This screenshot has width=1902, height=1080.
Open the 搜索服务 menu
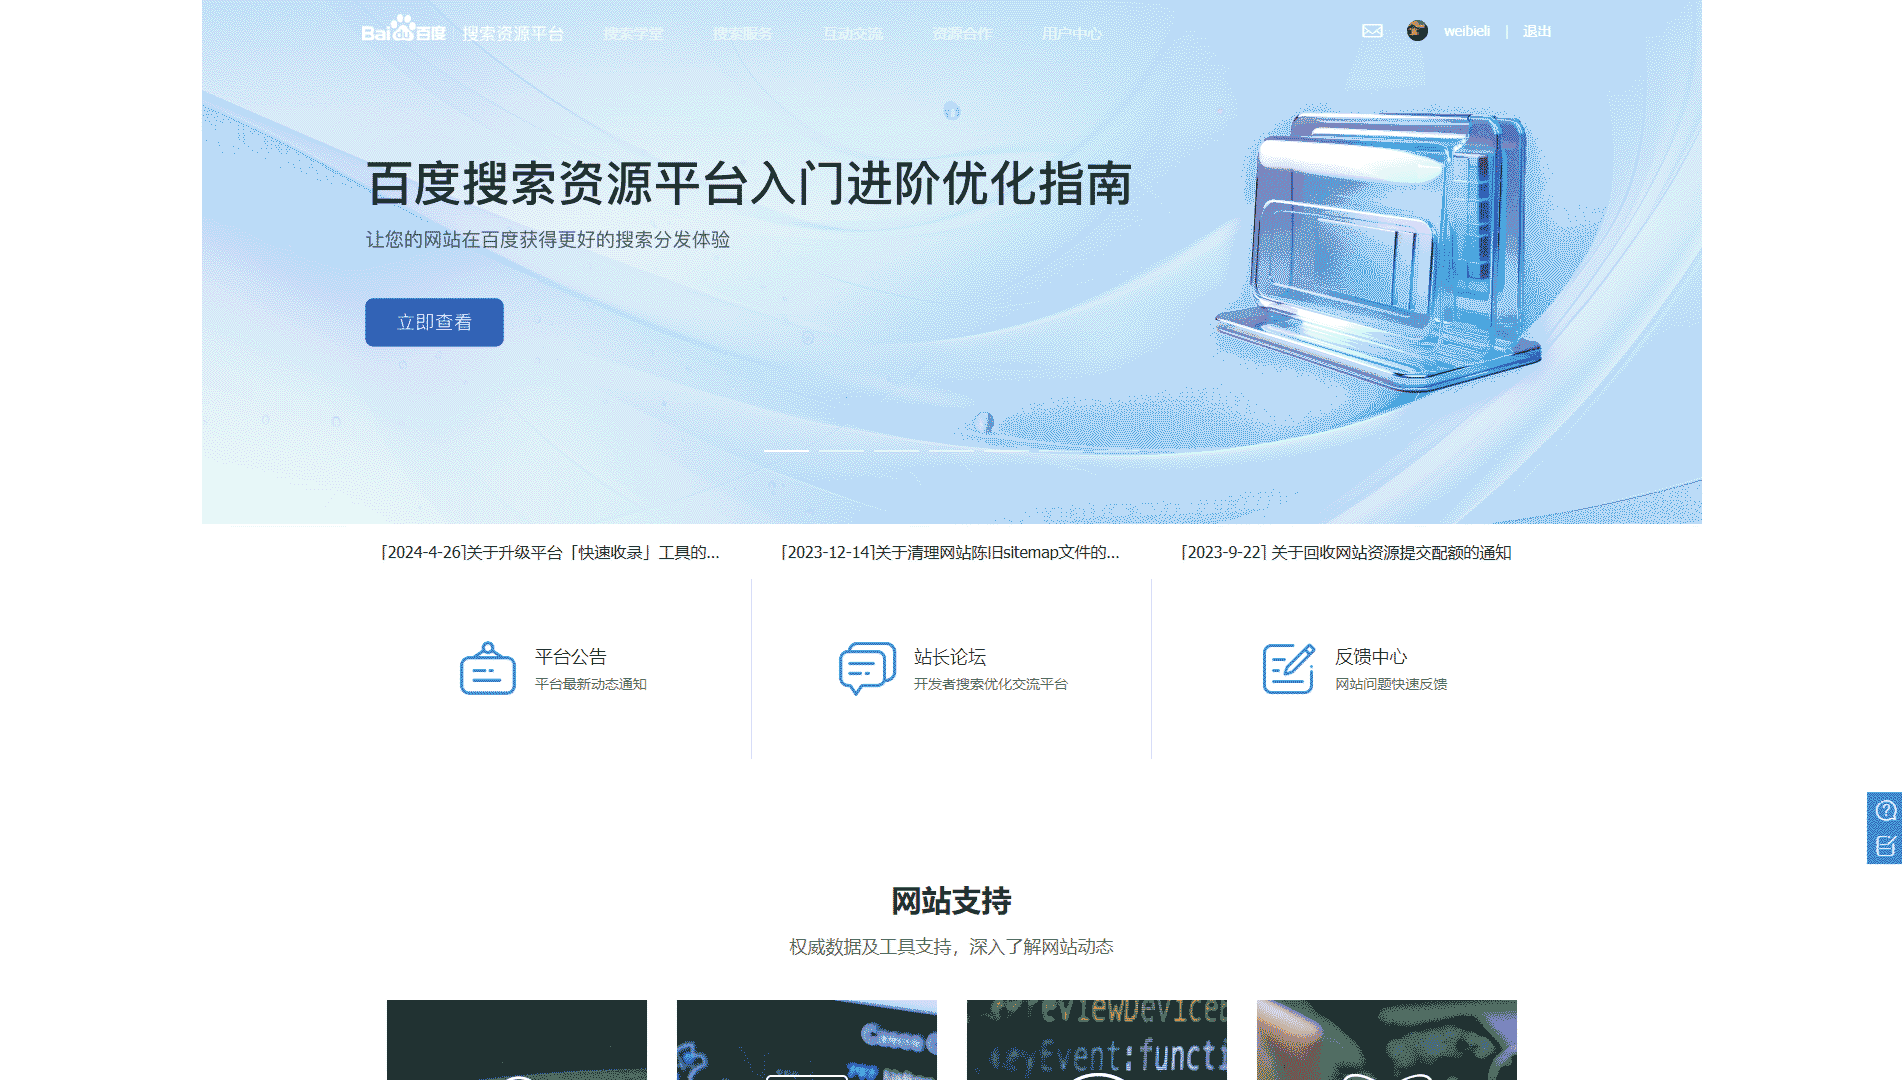pyautogui.click(x=743, y=33)
